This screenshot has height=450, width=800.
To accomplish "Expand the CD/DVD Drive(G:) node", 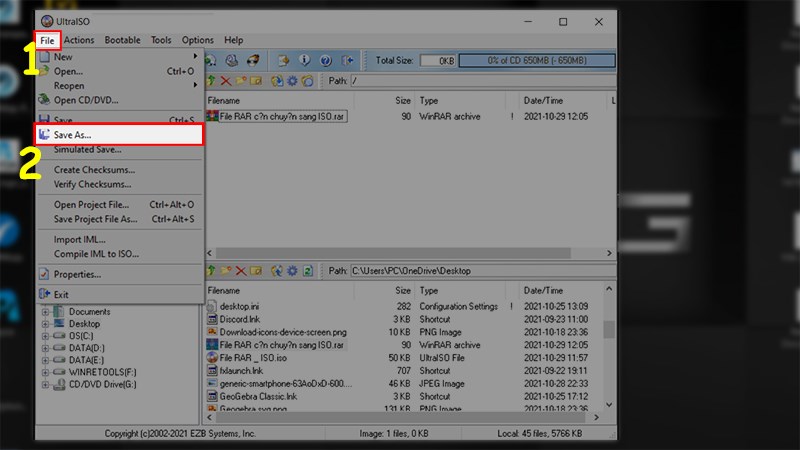I will 45,385.
